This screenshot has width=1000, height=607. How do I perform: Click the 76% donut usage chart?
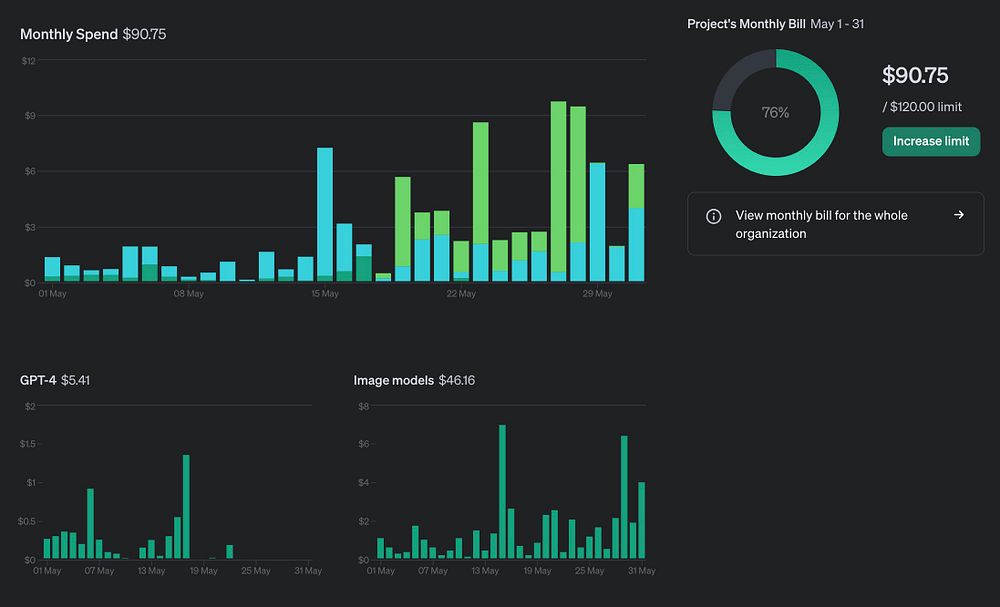coord(776,112)
